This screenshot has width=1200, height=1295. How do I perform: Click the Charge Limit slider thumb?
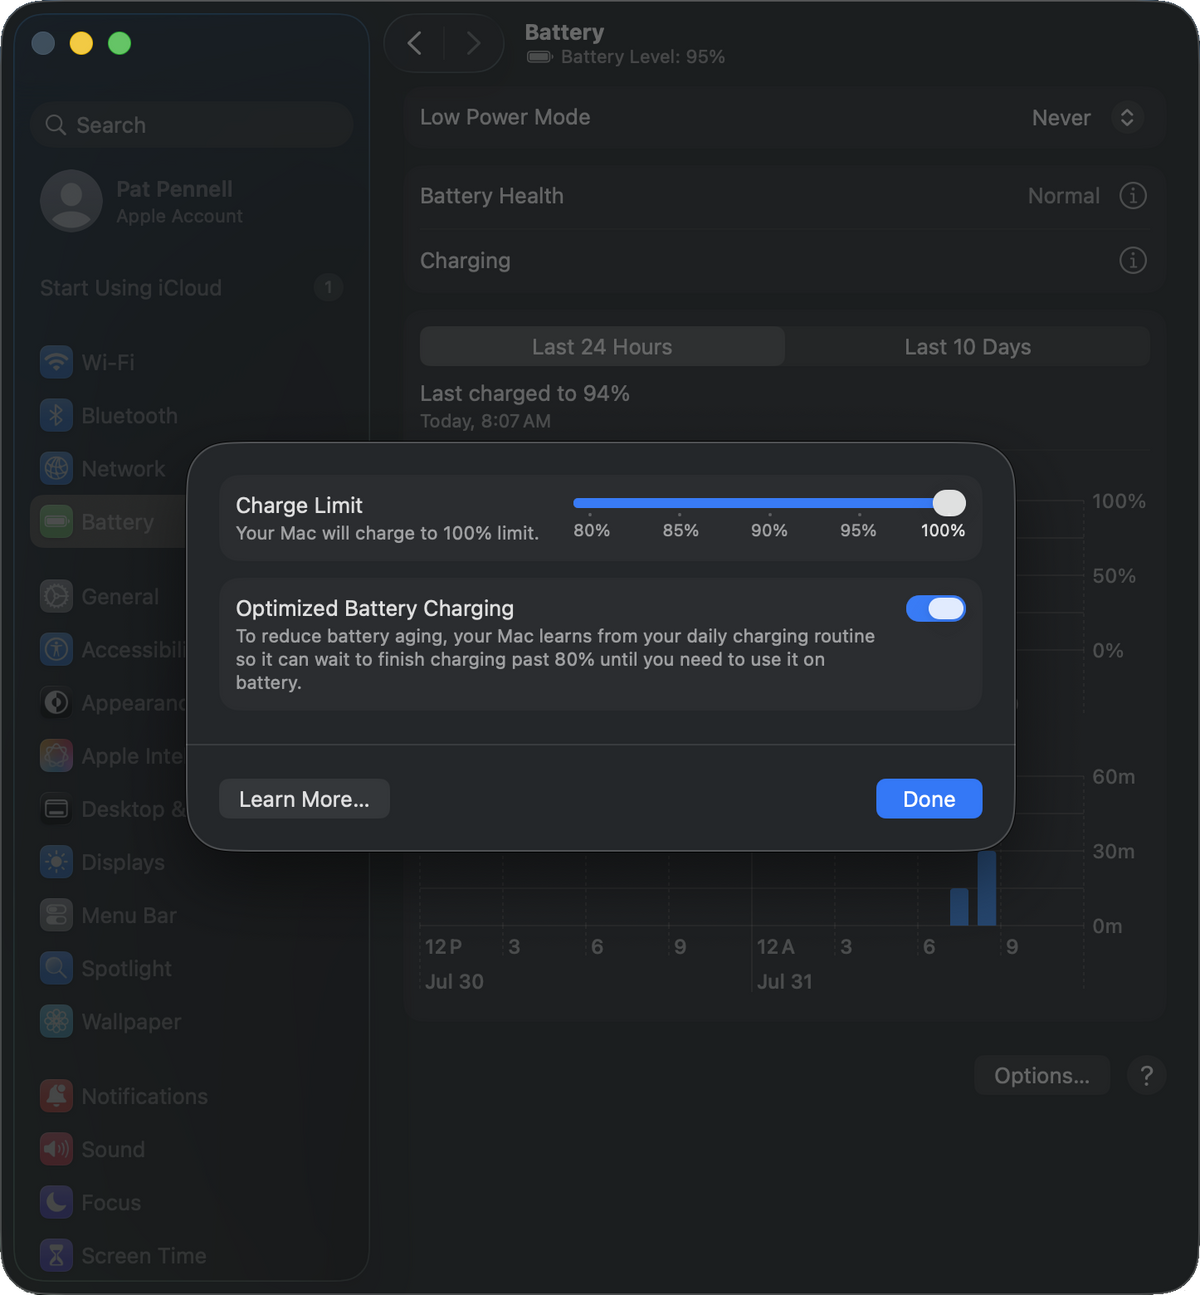pos(949,503)
